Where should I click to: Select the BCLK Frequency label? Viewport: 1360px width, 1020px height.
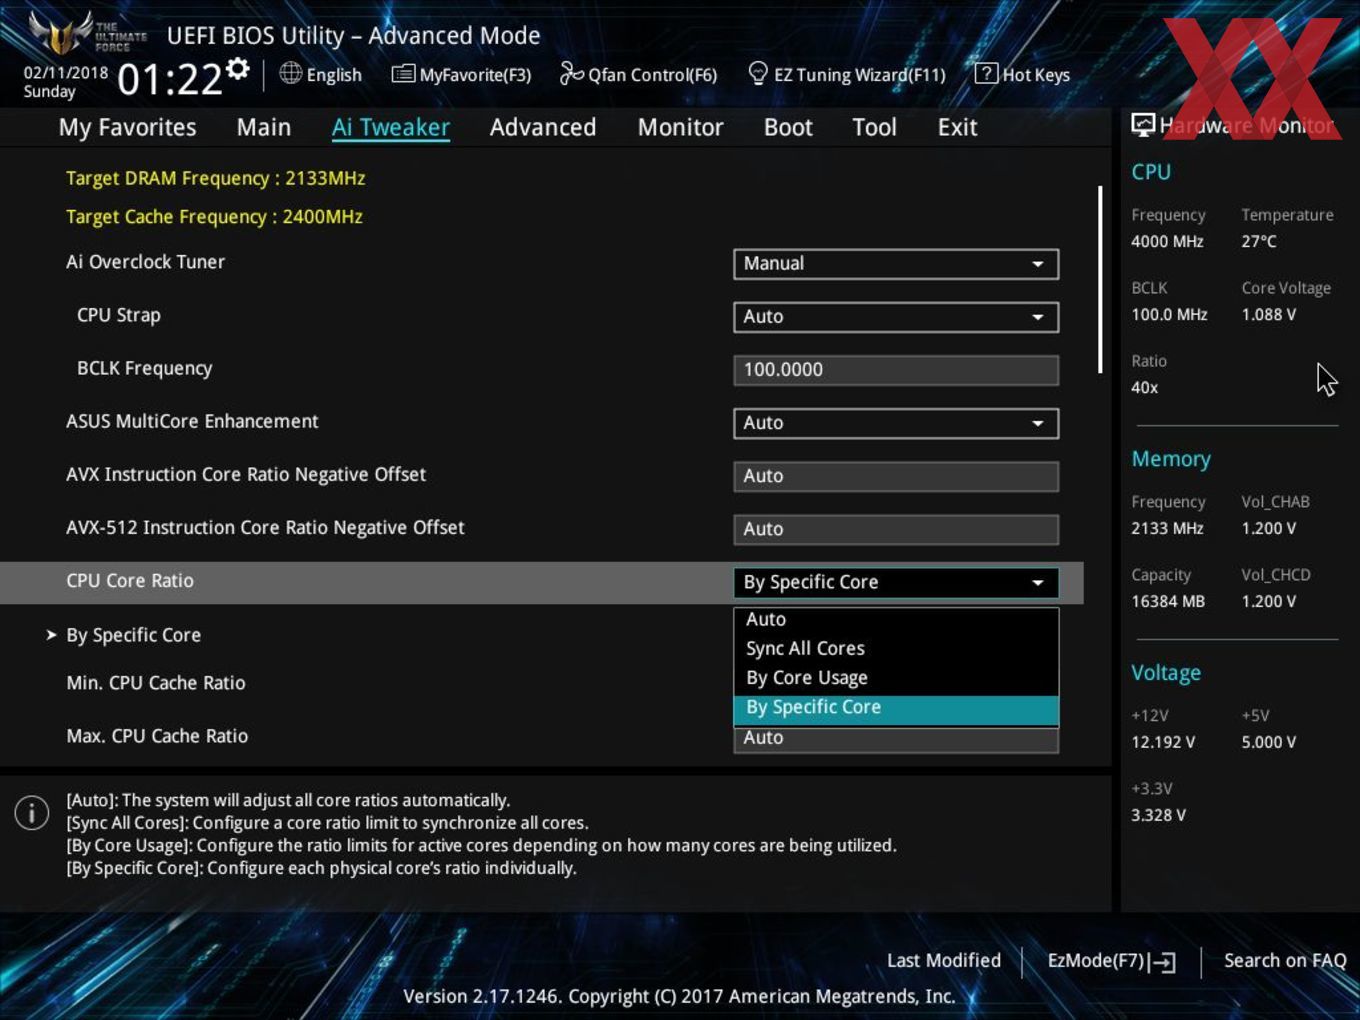click(x=145, y=368)
